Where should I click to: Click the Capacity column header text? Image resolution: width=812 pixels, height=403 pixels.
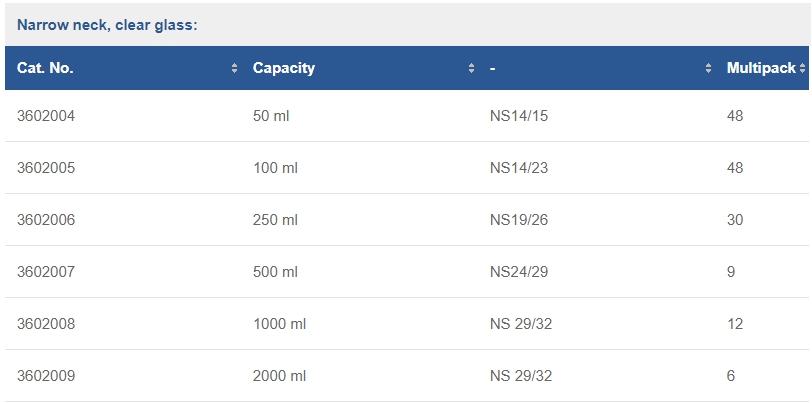[284, 68]
